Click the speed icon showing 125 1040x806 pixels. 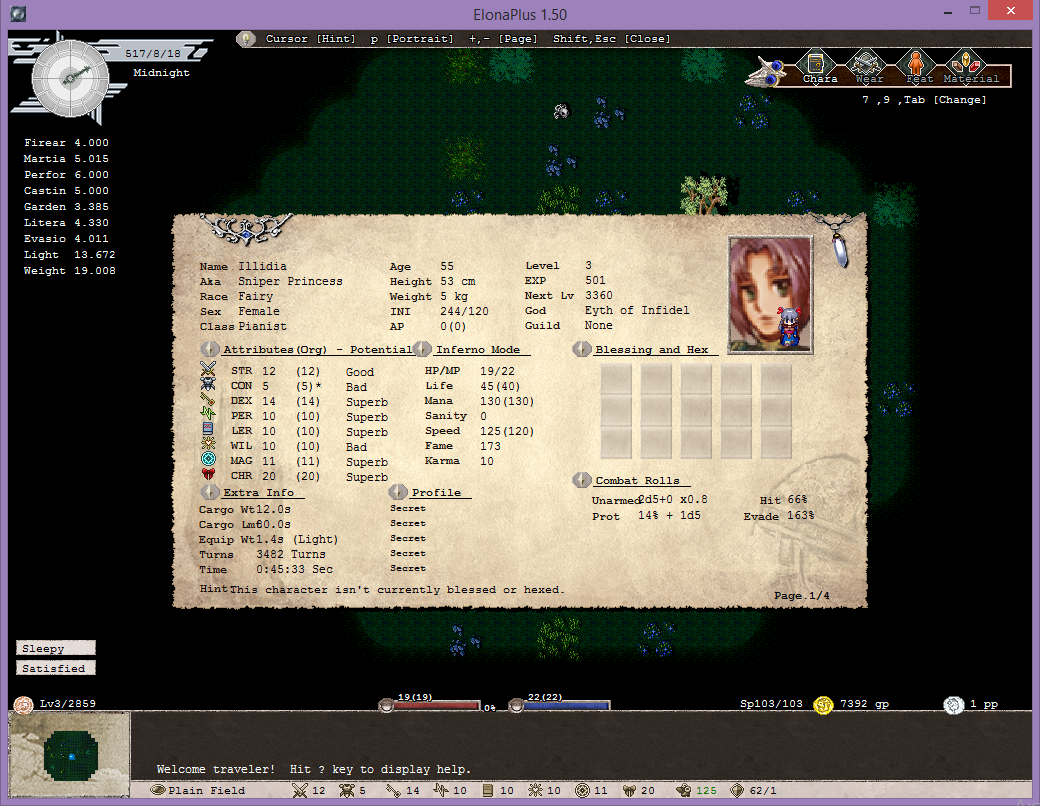coord(683,790)
